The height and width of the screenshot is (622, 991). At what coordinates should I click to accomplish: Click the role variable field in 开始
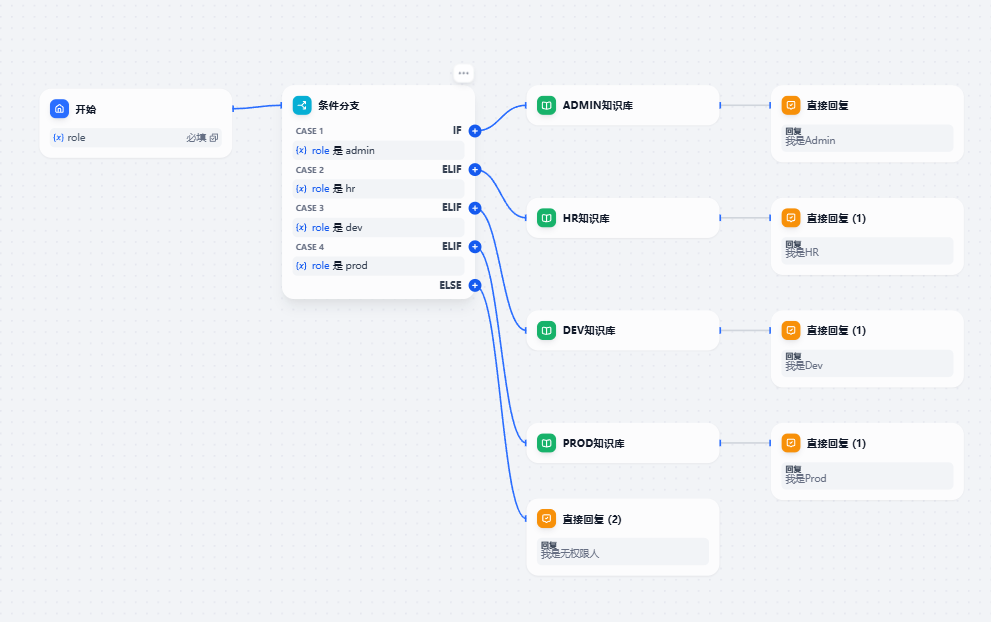[x=136, y=138]
